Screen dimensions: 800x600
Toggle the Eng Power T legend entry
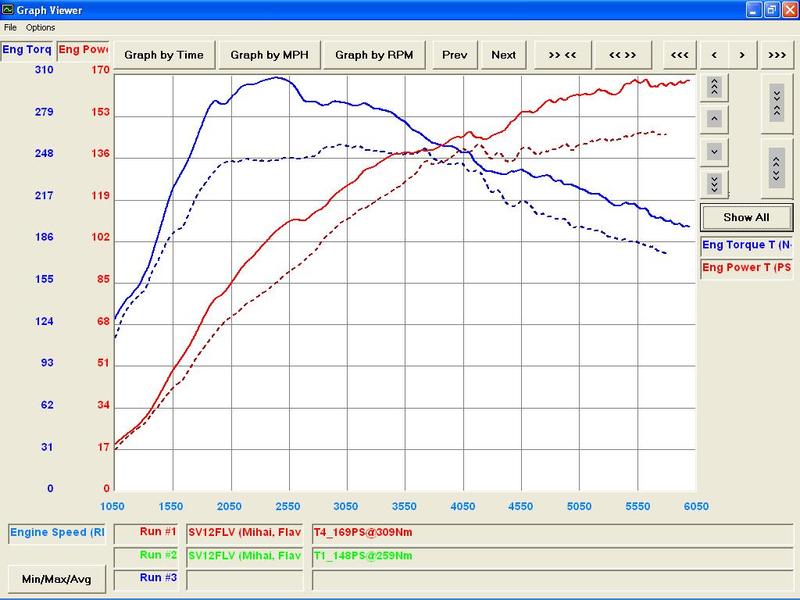coord(746,267)
